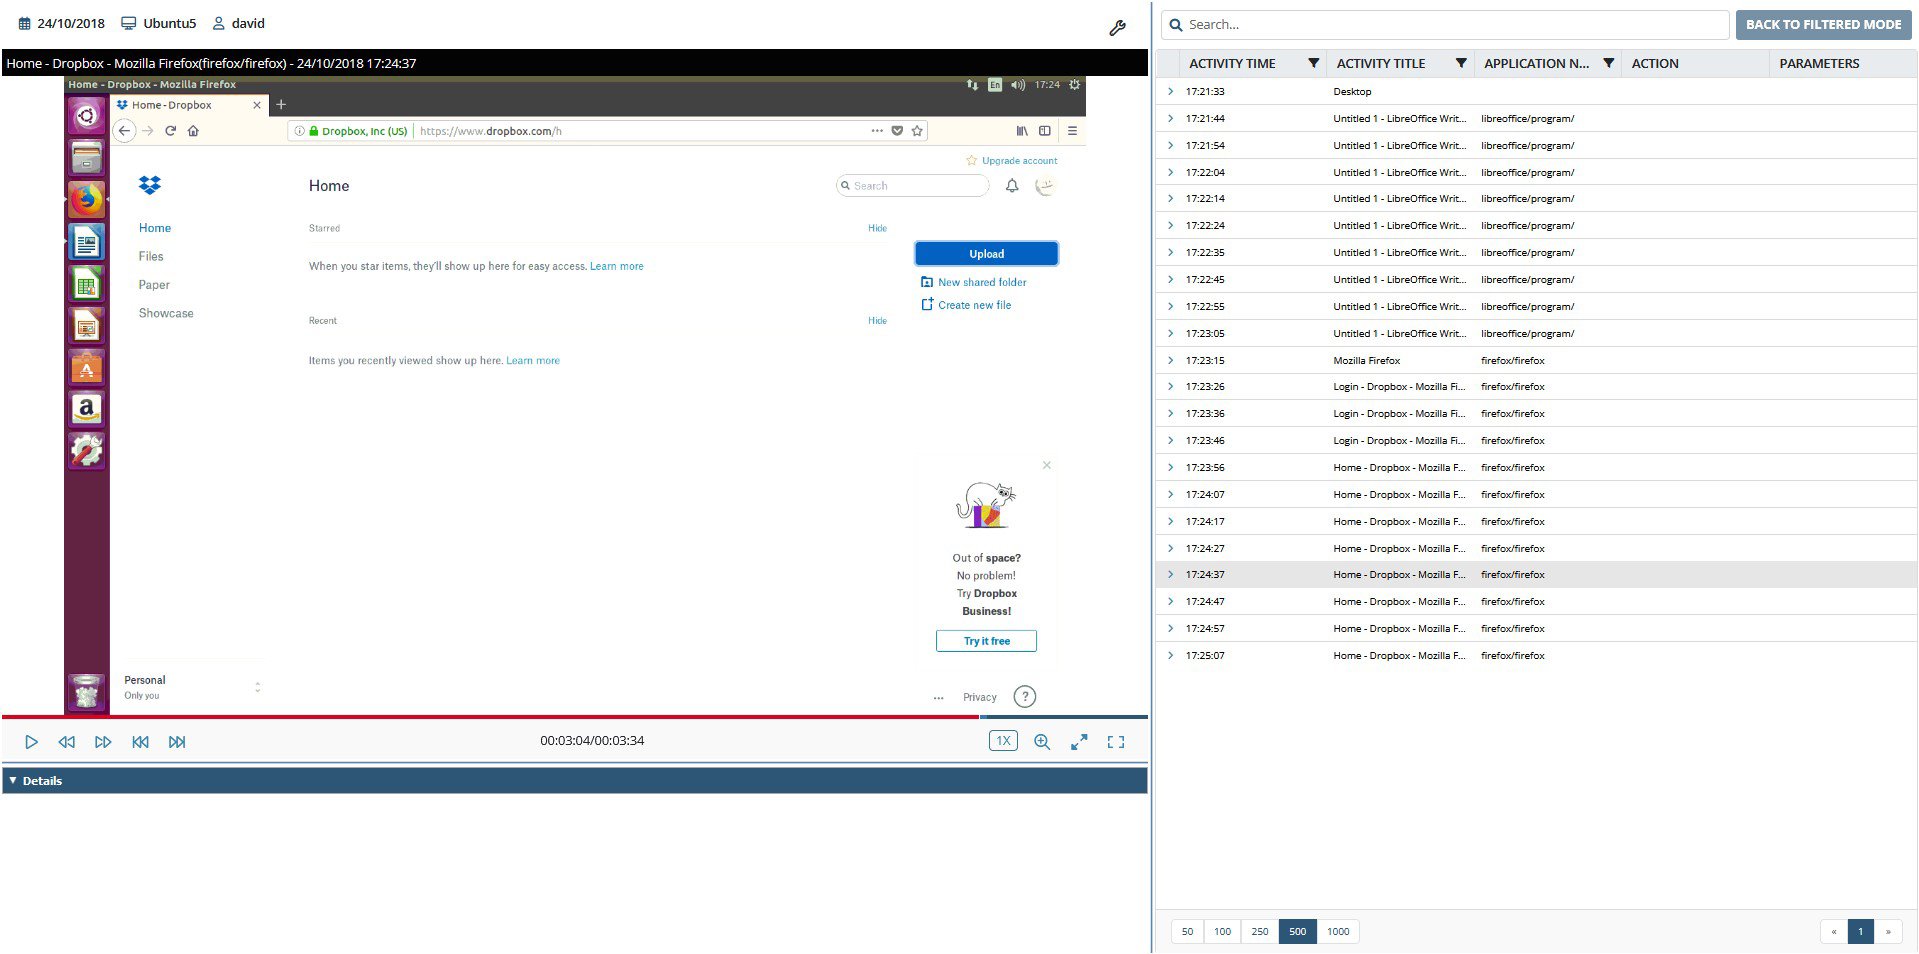This screenshot has height=954, width=1919.
Task: Dismiss the Out of space promo
Action: pyautogui.click(x=1047, y=465)
